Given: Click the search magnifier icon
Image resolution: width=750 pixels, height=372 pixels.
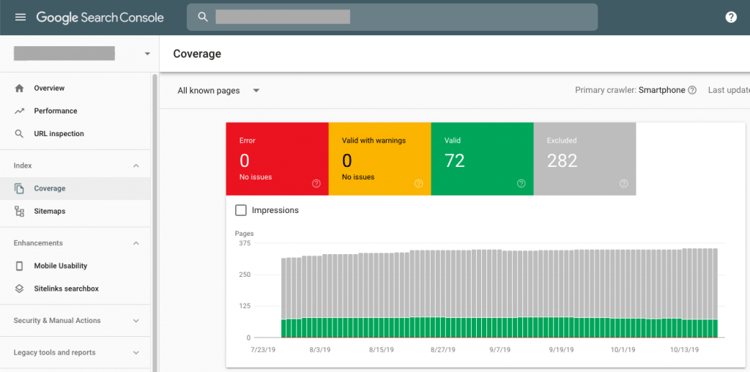Looking at the screenshot, I should (203, 17).
